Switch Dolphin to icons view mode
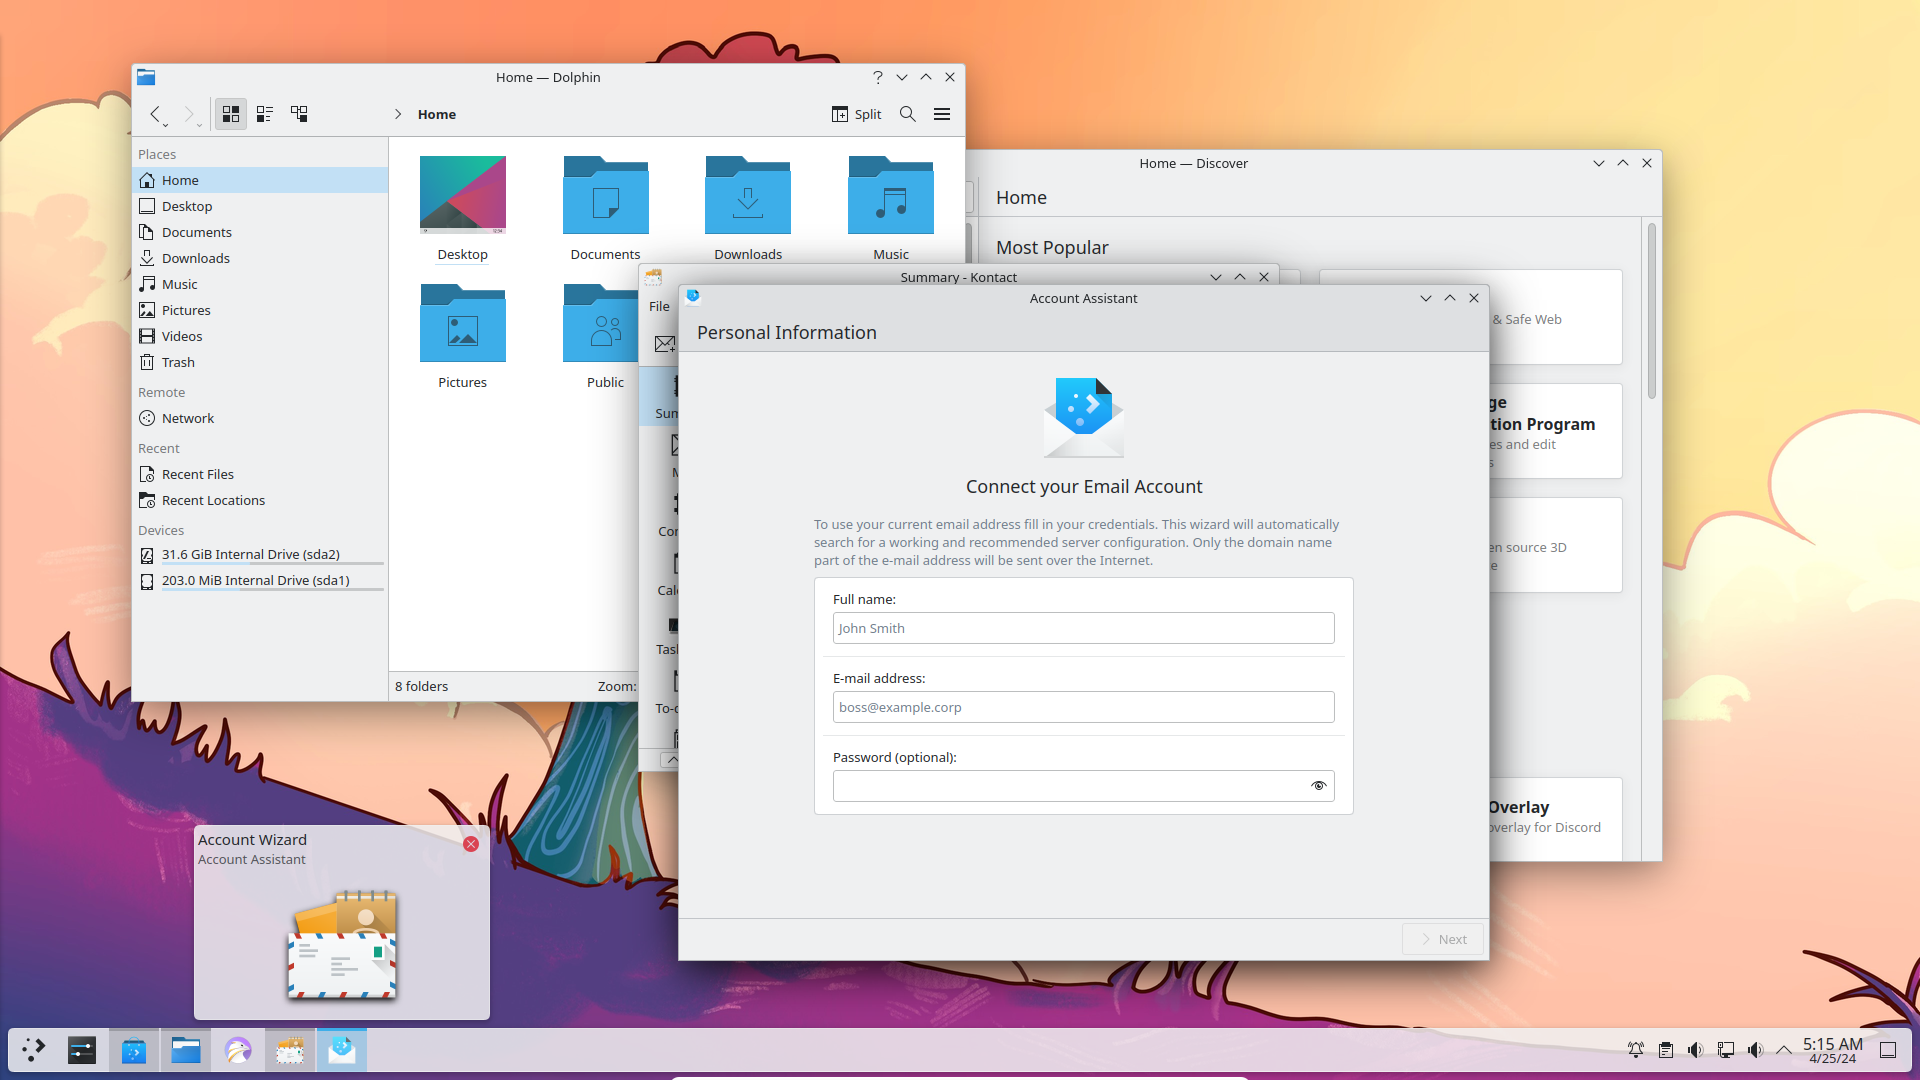Screen dimensions: 1920x1080 pyautogui.click(x=231, y=114)
